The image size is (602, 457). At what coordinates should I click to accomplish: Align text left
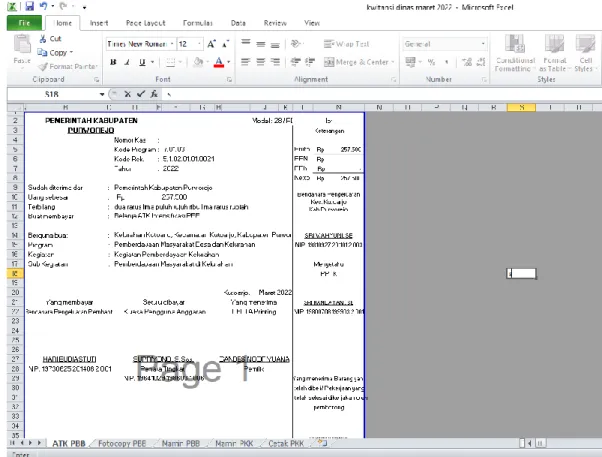tap(246, 62)
